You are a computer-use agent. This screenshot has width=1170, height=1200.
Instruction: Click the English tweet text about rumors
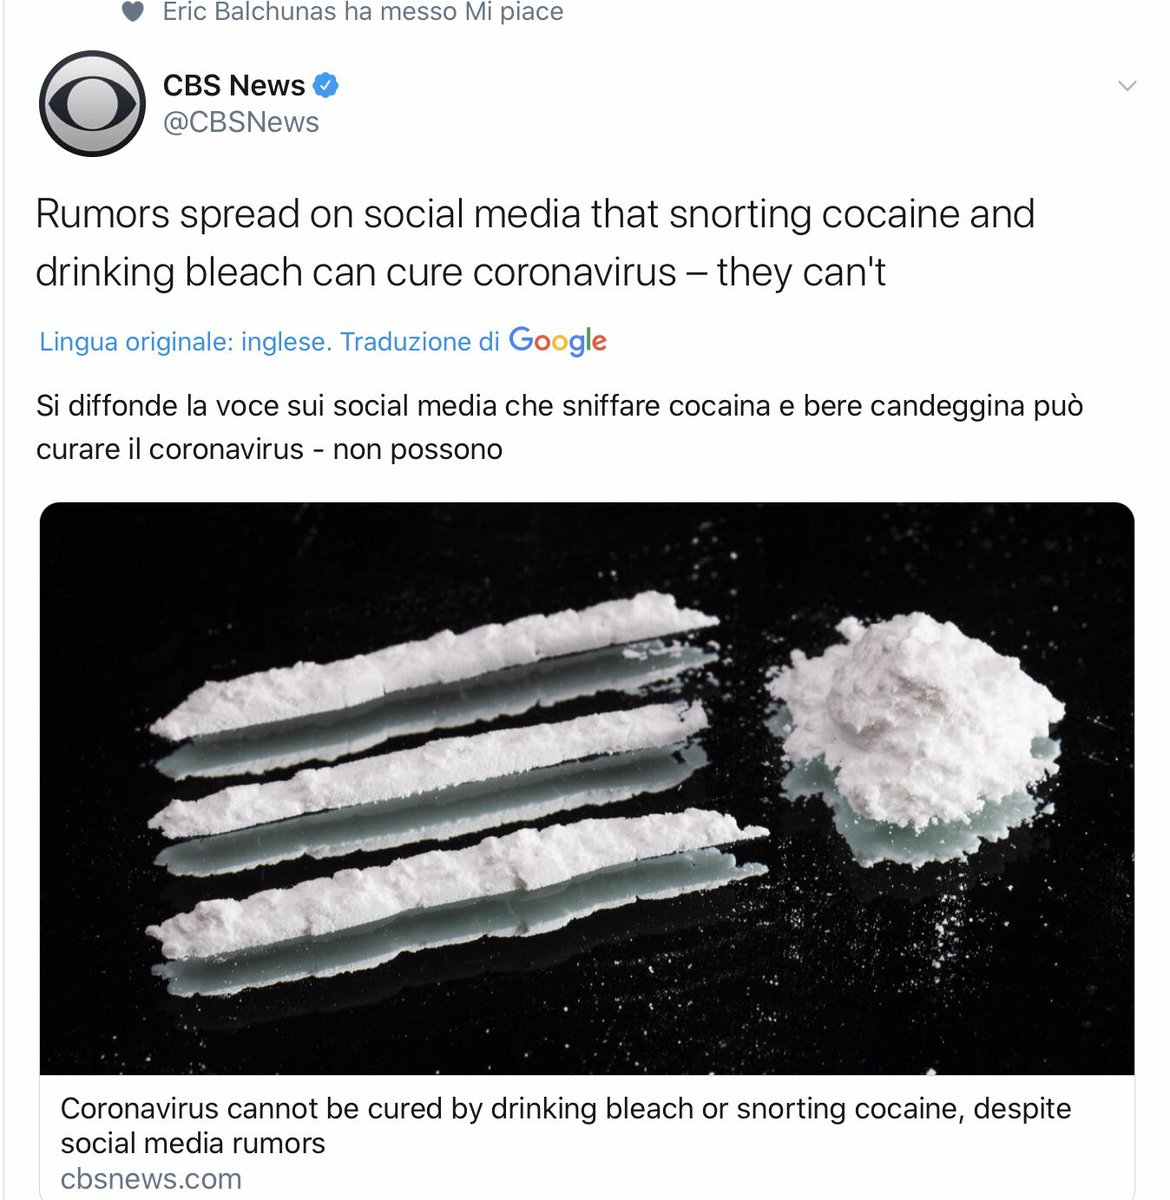(x=535, y=243)
